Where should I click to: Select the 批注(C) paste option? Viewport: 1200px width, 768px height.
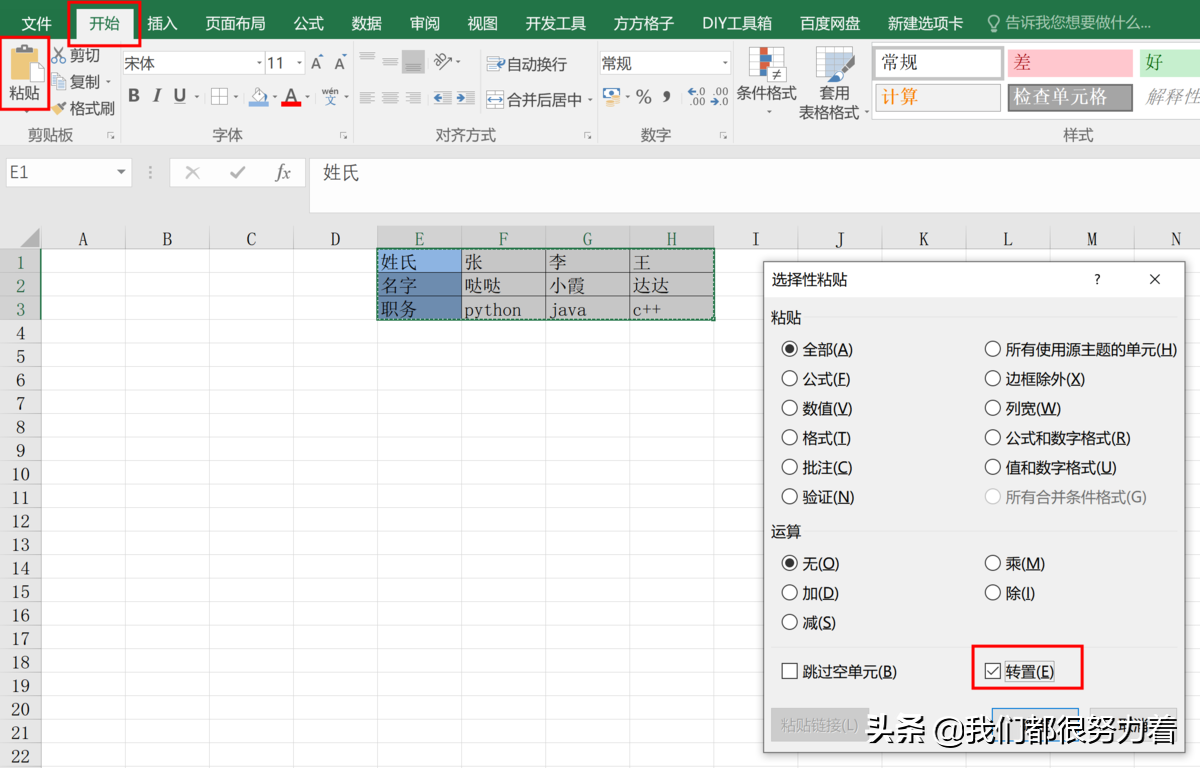(817, 467)
